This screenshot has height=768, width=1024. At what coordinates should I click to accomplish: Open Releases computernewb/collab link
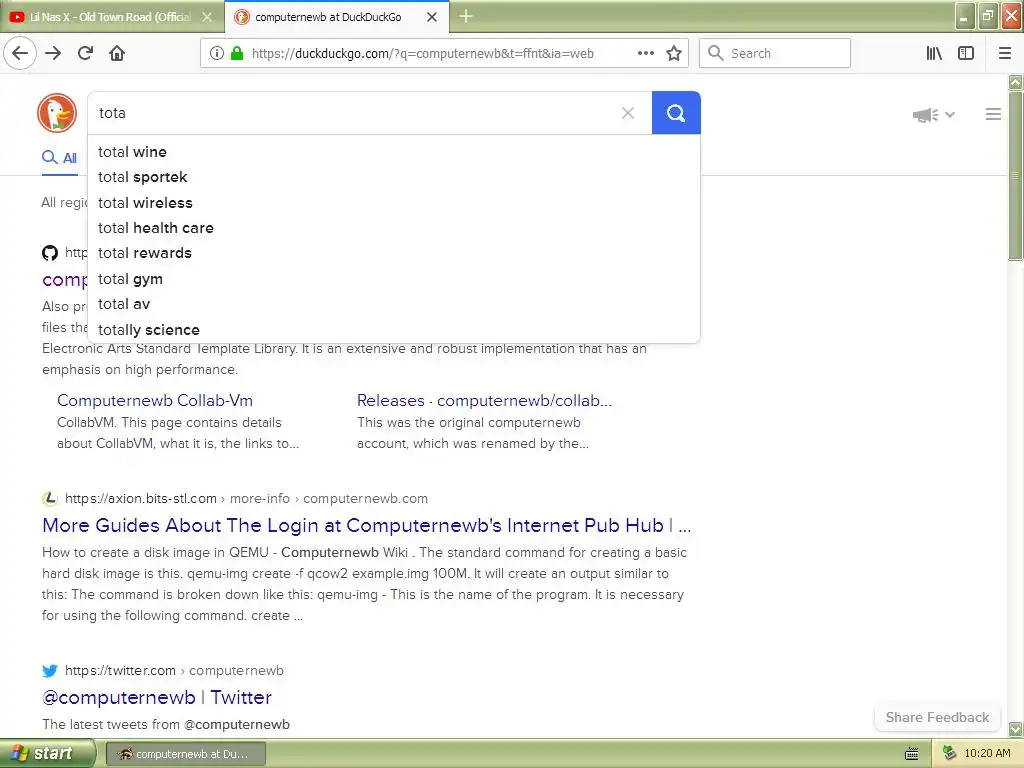pyautogui.click(x=484, y=400)
